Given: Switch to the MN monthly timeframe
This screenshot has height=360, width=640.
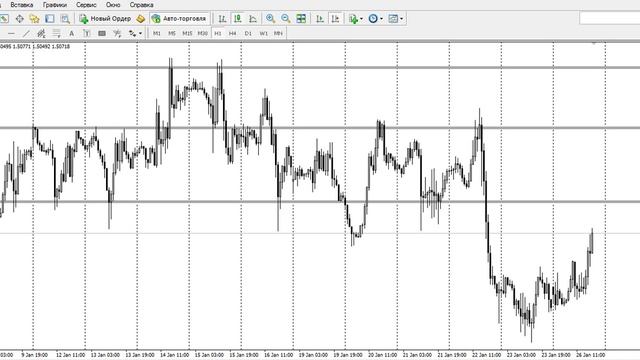Looking at the screenshot, I should coord(278,33).
